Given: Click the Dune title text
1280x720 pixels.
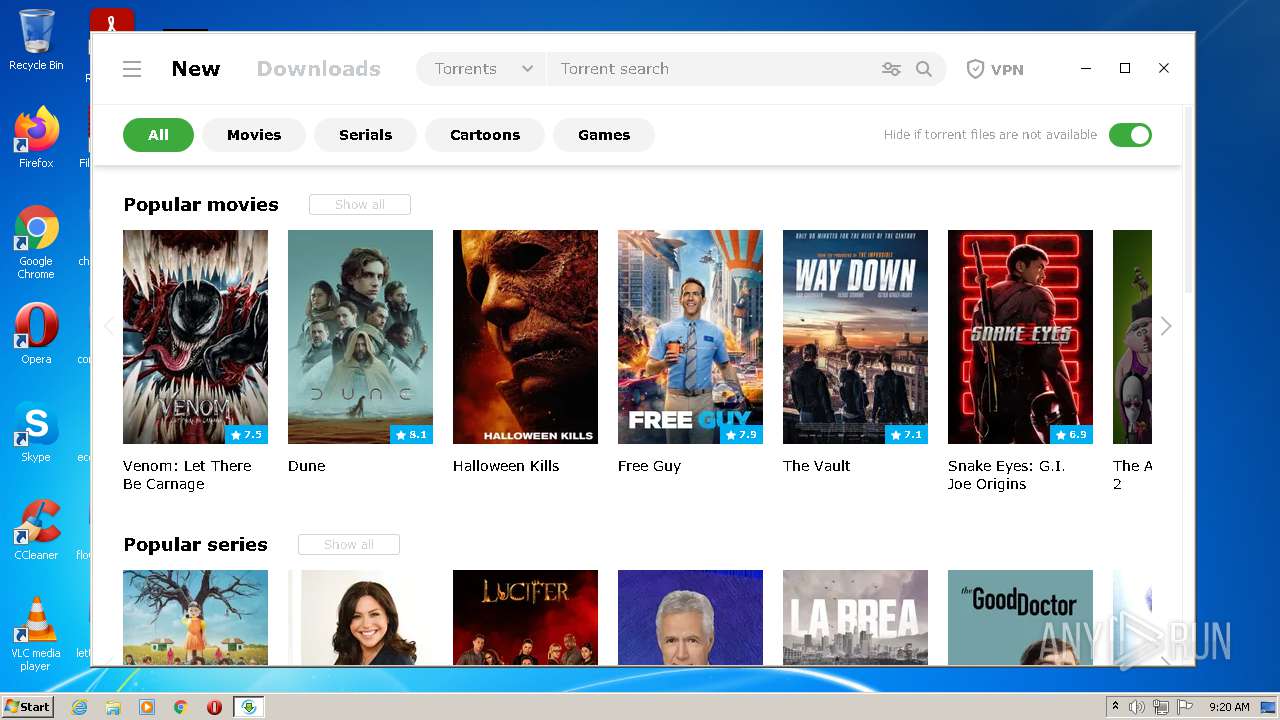Looking at the screenshot, I should point(307,466).
